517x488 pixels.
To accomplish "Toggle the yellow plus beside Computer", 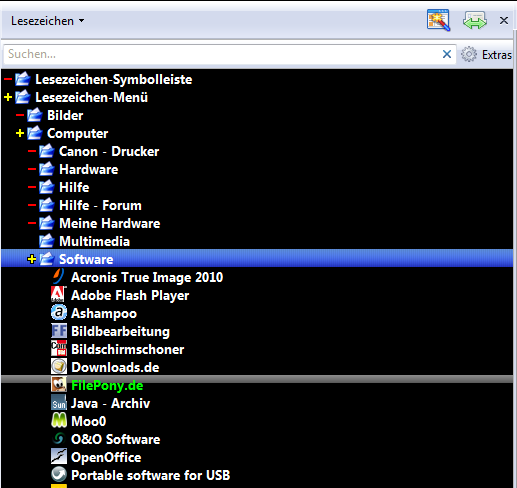I will pyautogui.click(x=20, y=133).
